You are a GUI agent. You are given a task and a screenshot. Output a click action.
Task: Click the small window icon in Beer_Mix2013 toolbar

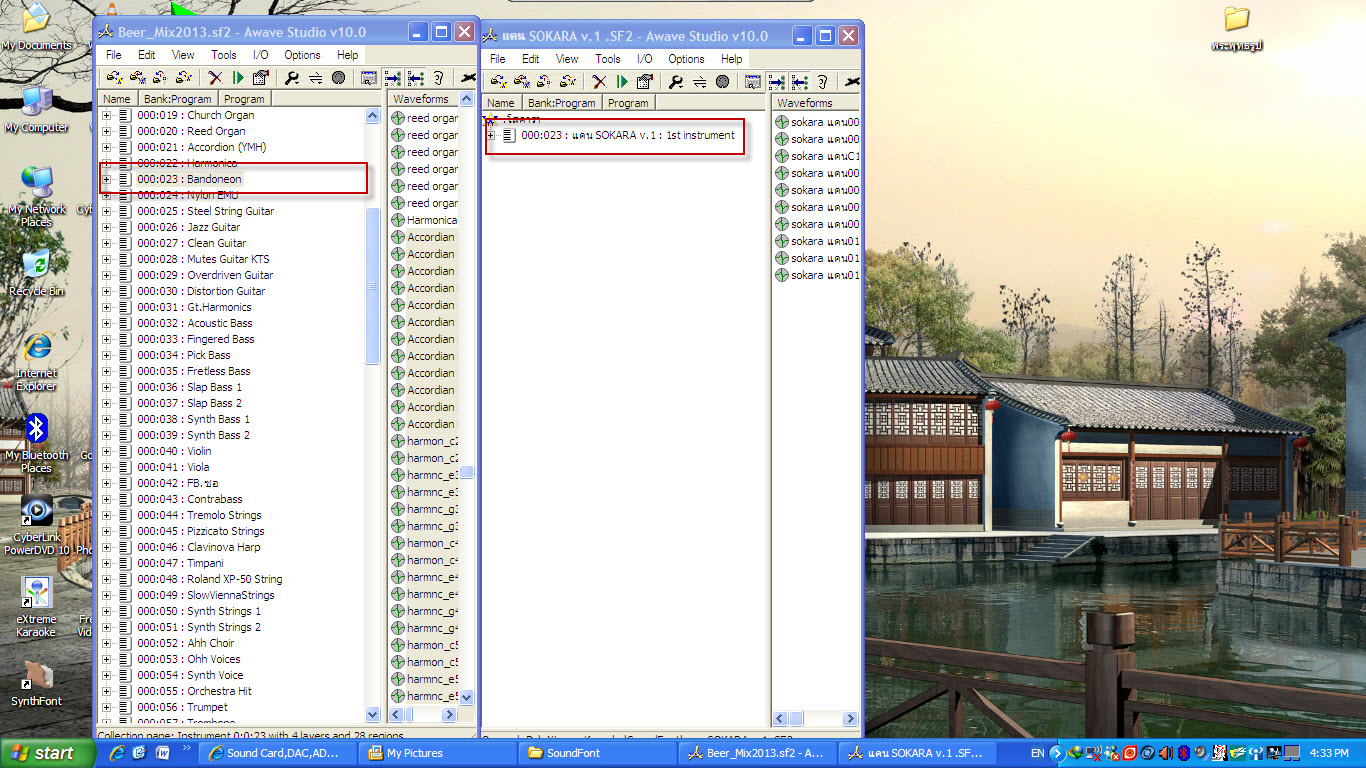point(368,77)
